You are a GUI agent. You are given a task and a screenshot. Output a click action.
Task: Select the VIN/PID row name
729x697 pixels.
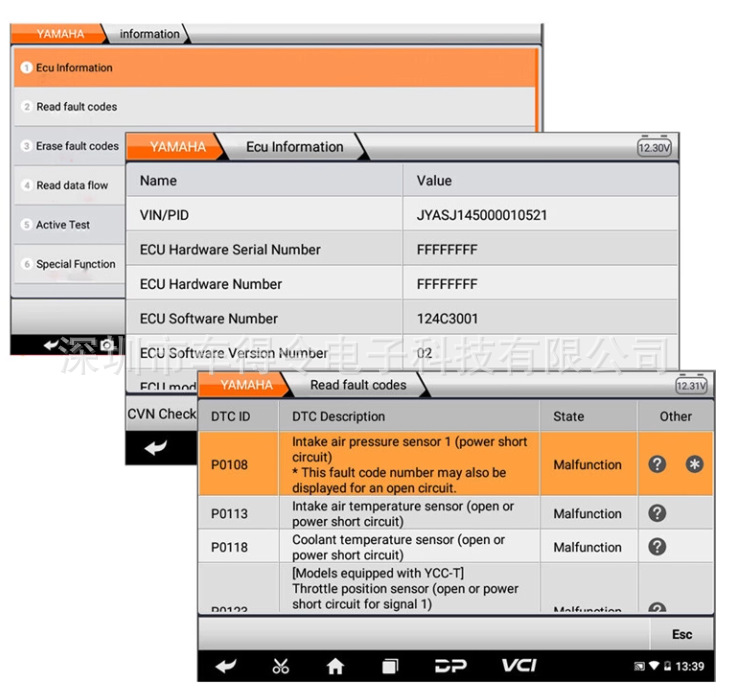pos(164,215)
